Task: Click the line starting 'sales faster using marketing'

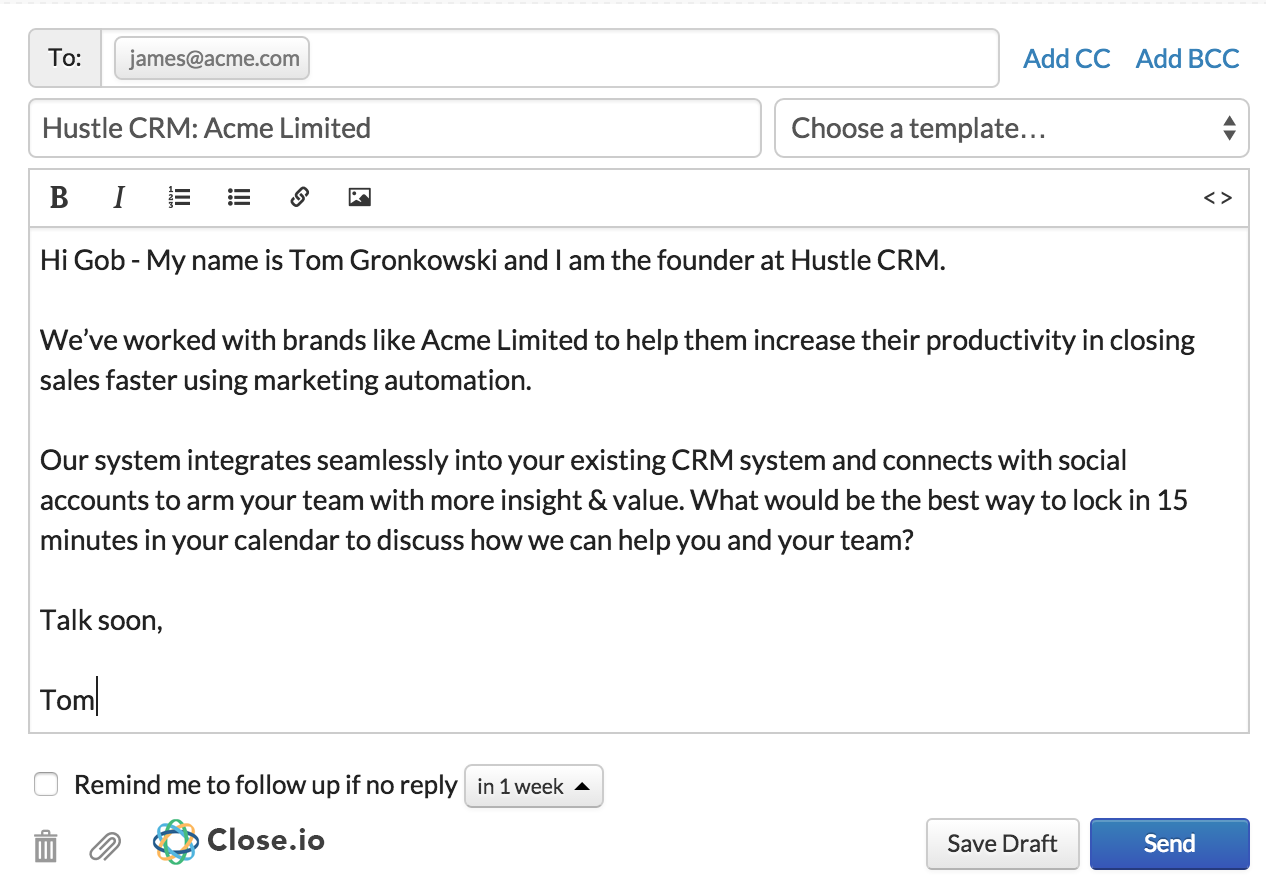Action: coord(286,381)
